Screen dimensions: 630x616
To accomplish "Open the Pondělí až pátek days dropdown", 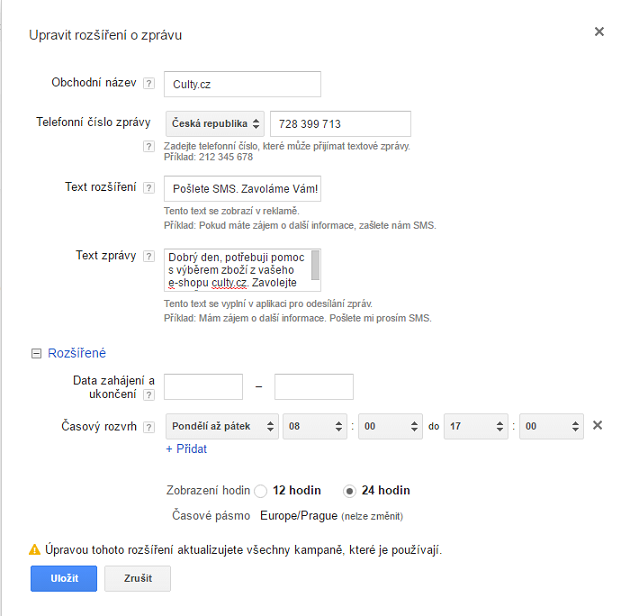I will [x=222, y=427].
